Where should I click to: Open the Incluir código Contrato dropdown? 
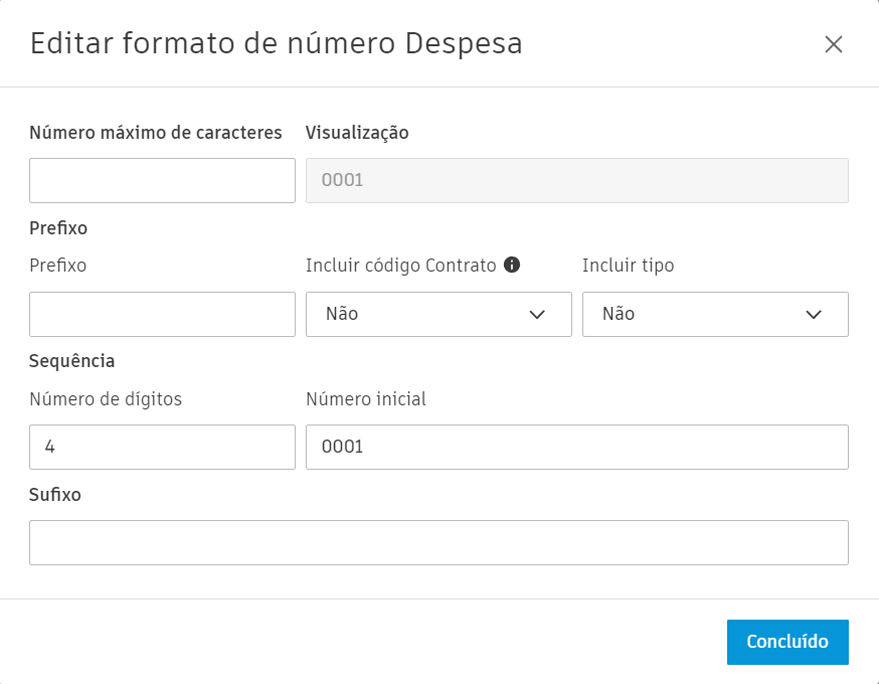point(438,314)
